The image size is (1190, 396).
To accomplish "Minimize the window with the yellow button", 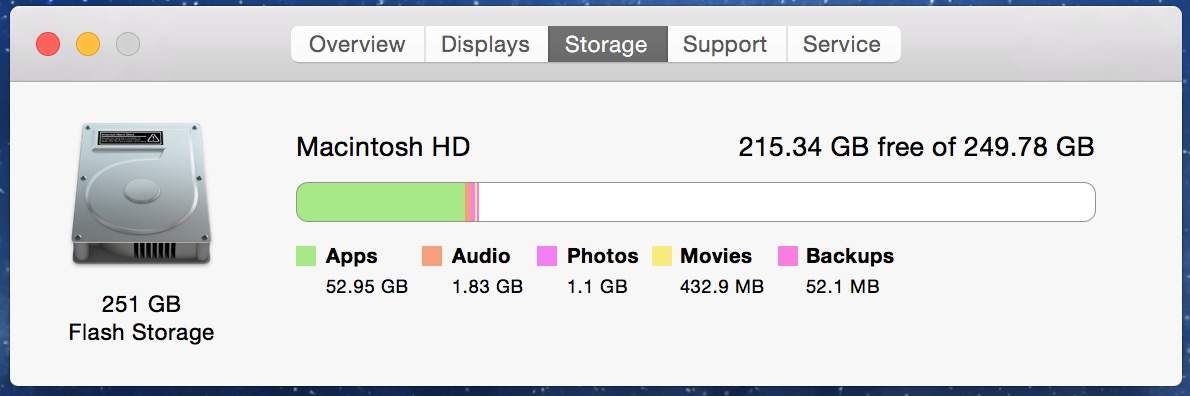I will 88,44.
